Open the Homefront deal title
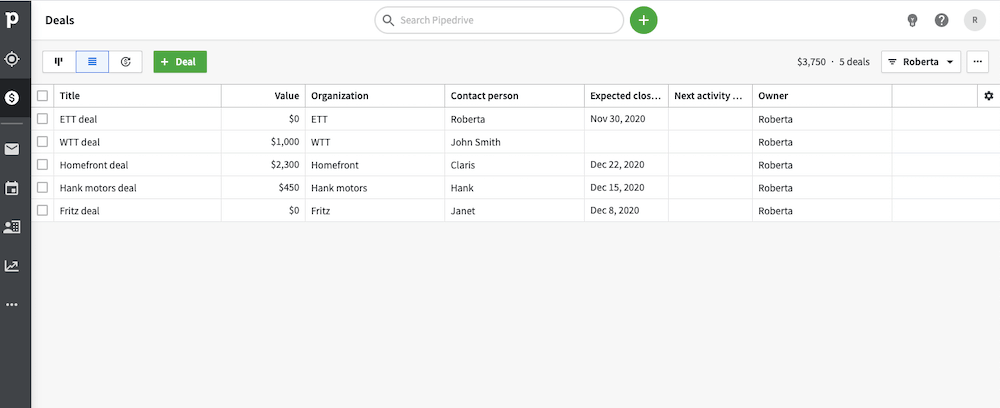The height and width of the screenshot is (408, 1000). [94, 165]
